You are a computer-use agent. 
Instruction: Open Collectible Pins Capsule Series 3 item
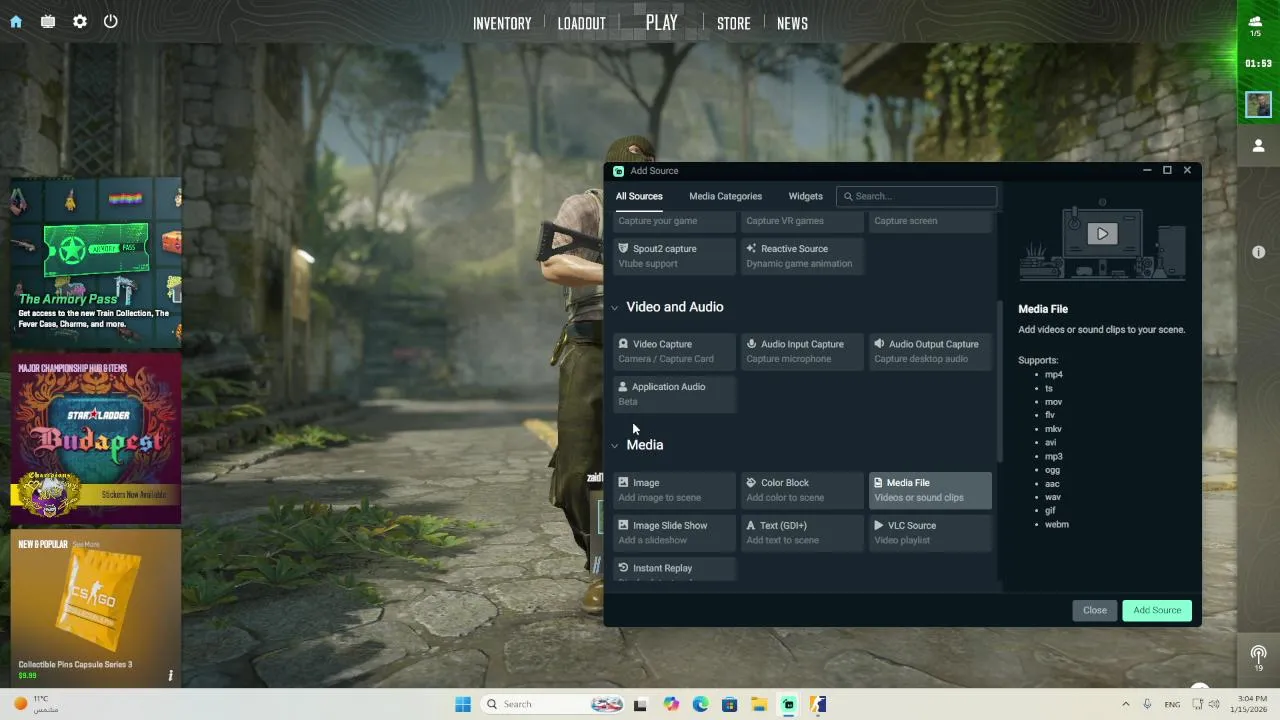[x=96, y=607]
